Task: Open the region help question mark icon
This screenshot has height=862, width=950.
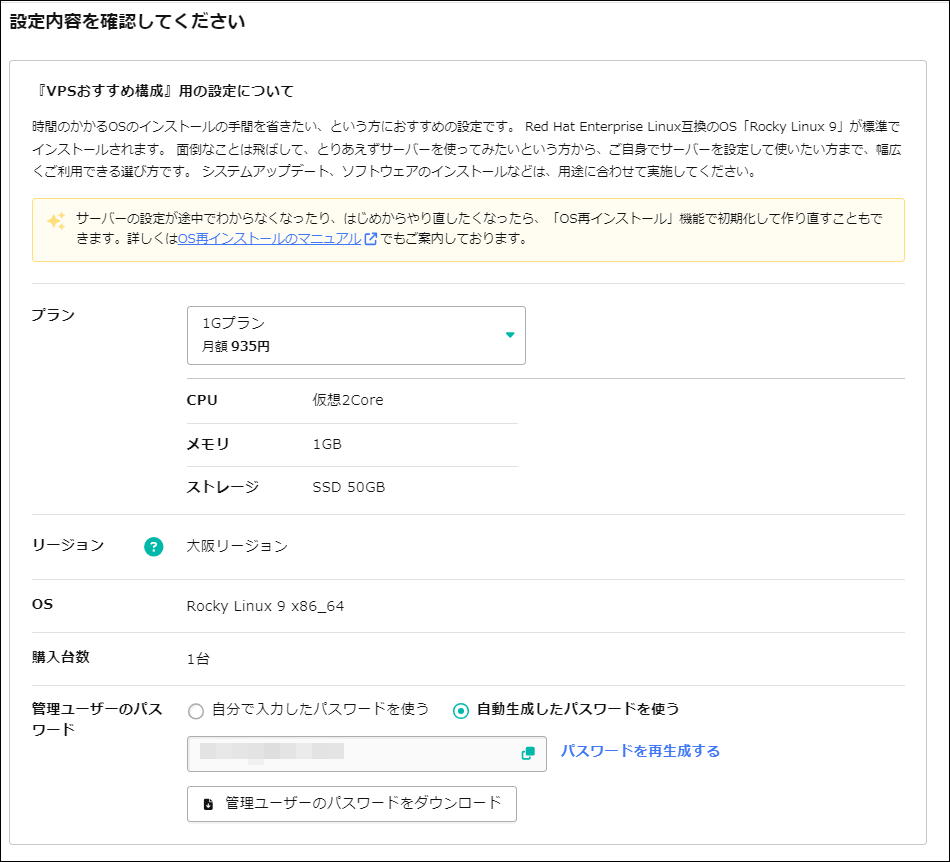Action: pyautogui.click(x=153, y=546)
